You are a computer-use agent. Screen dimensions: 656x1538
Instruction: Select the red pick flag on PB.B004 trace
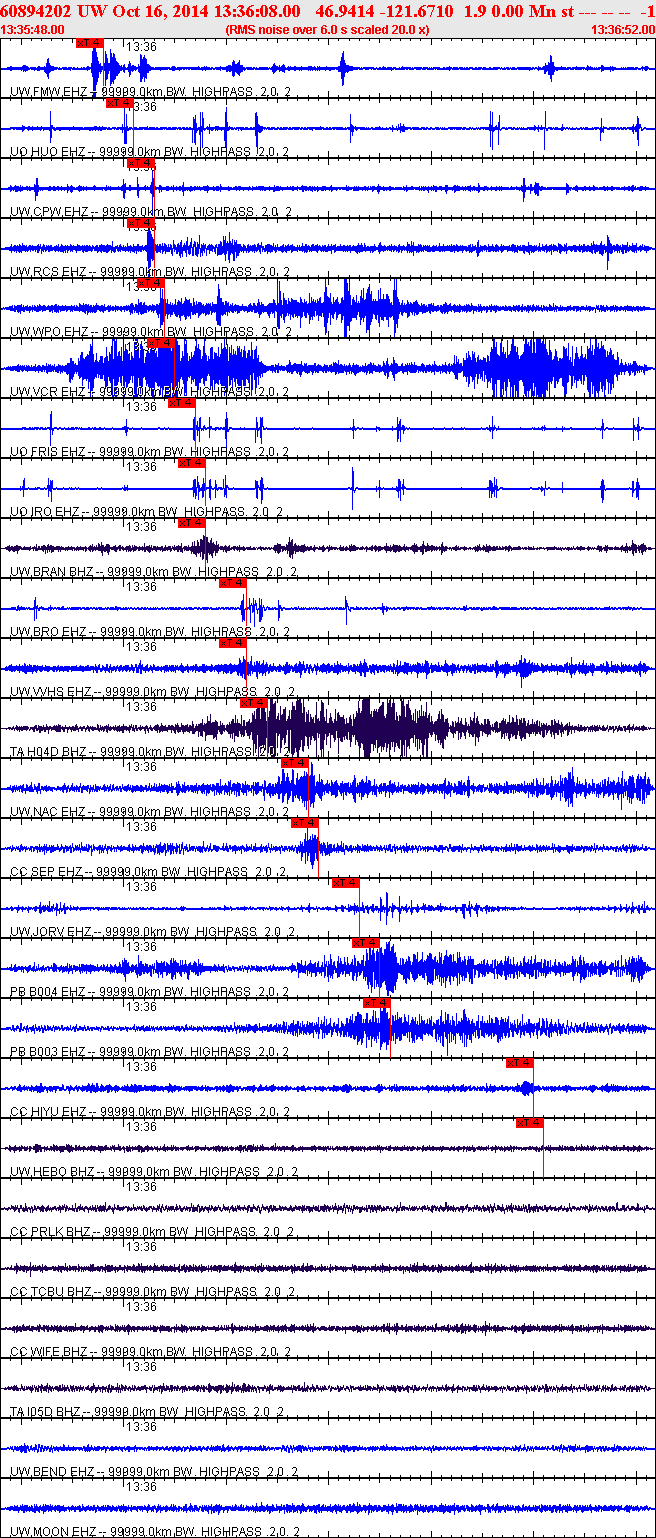coord(365,943)
